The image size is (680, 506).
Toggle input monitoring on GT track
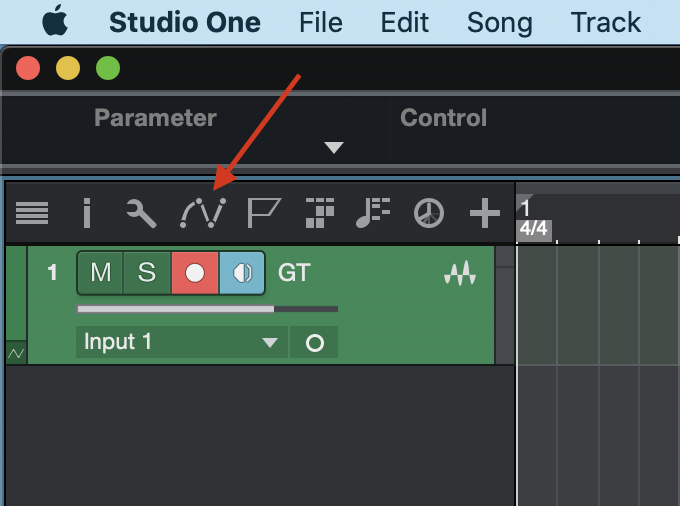(242, 273)
